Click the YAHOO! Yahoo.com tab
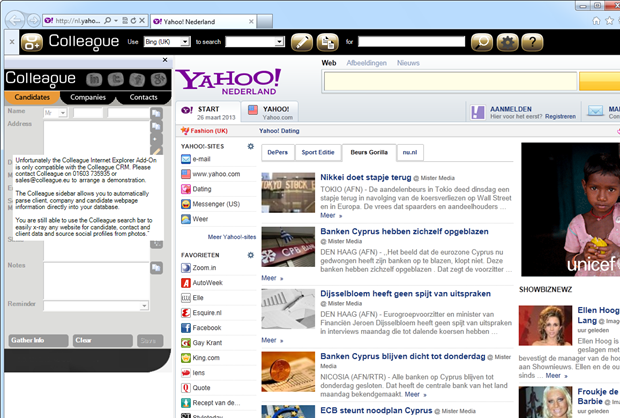This screenshot has width=620, height=418. (x=270, y=112)
